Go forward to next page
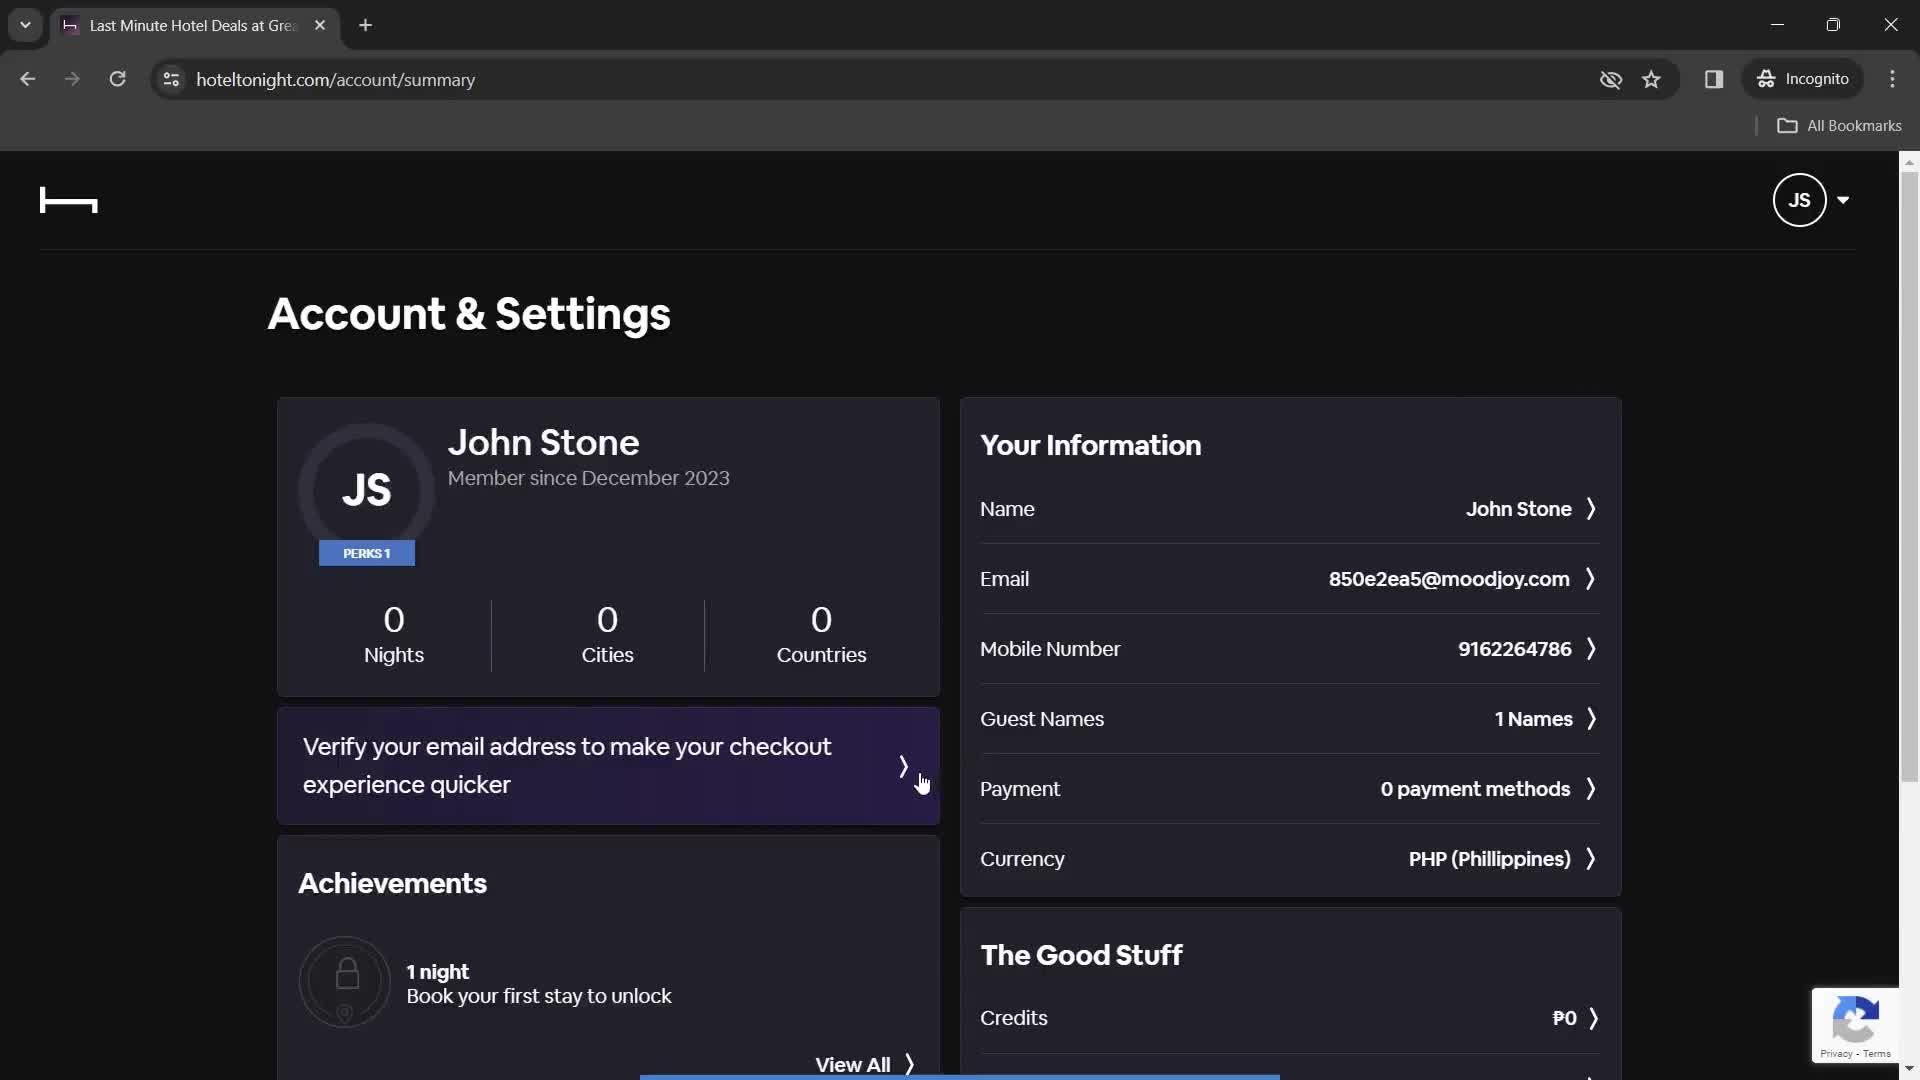This screenshot has height=1080, width=1920. click(72, 79)
